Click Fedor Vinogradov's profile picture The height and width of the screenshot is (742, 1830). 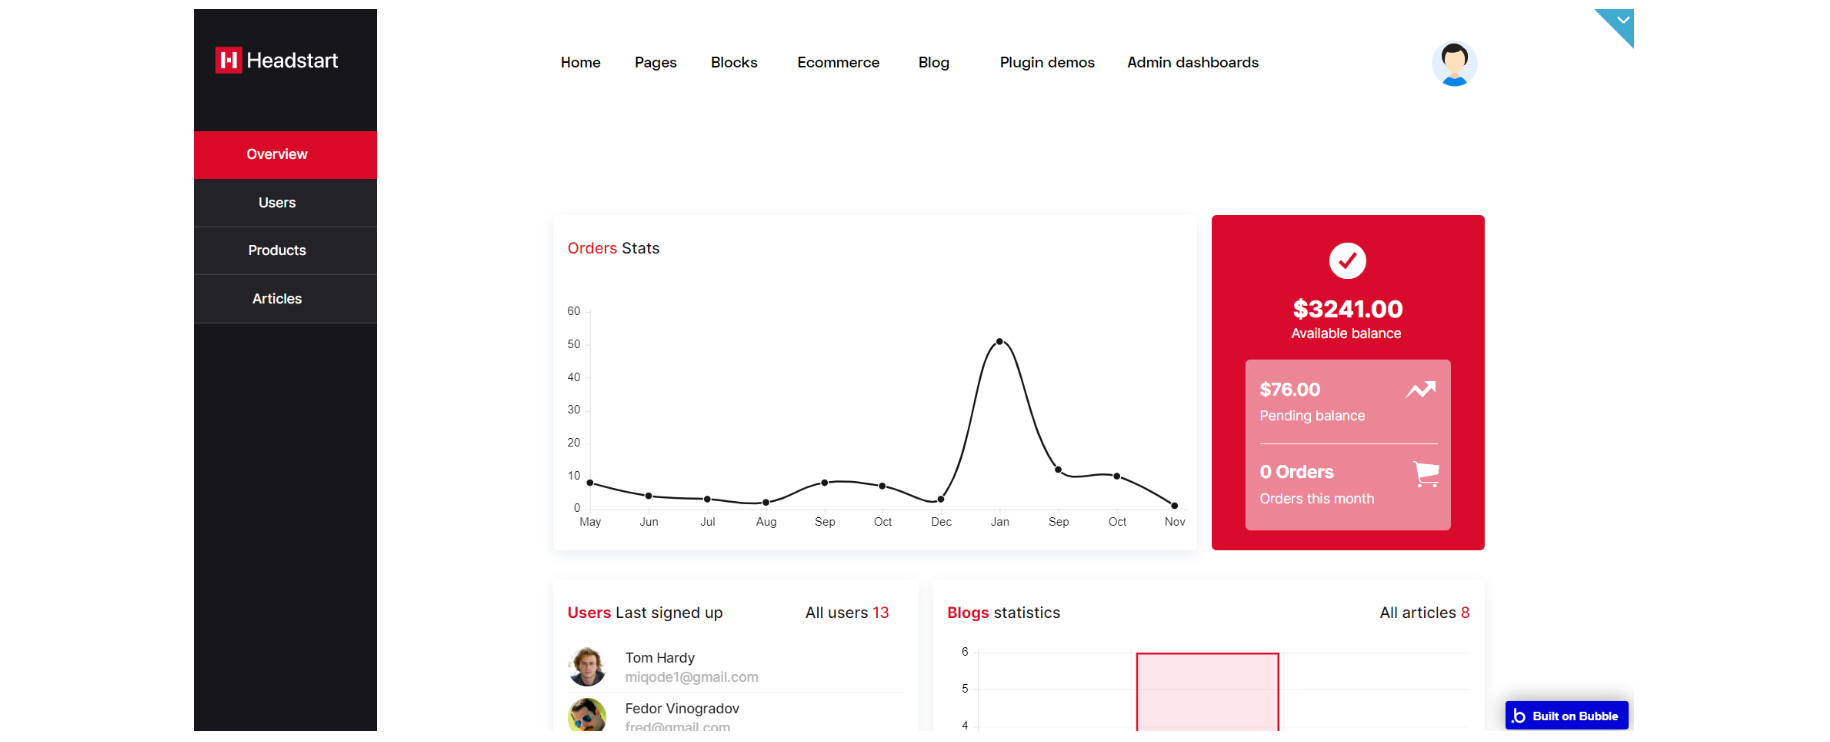point(587,715)
